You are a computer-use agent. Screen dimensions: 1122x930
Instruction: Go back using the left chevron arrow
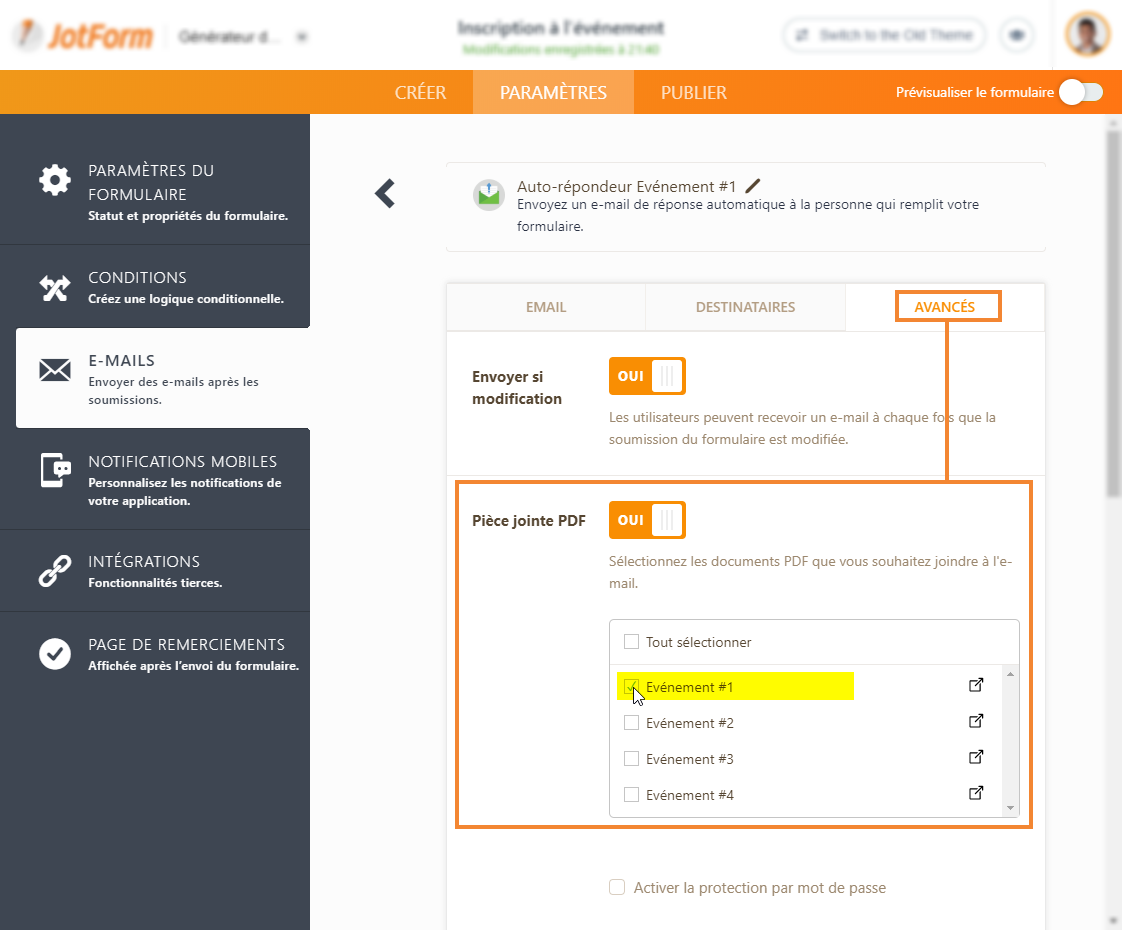click(x=385, y=193)
